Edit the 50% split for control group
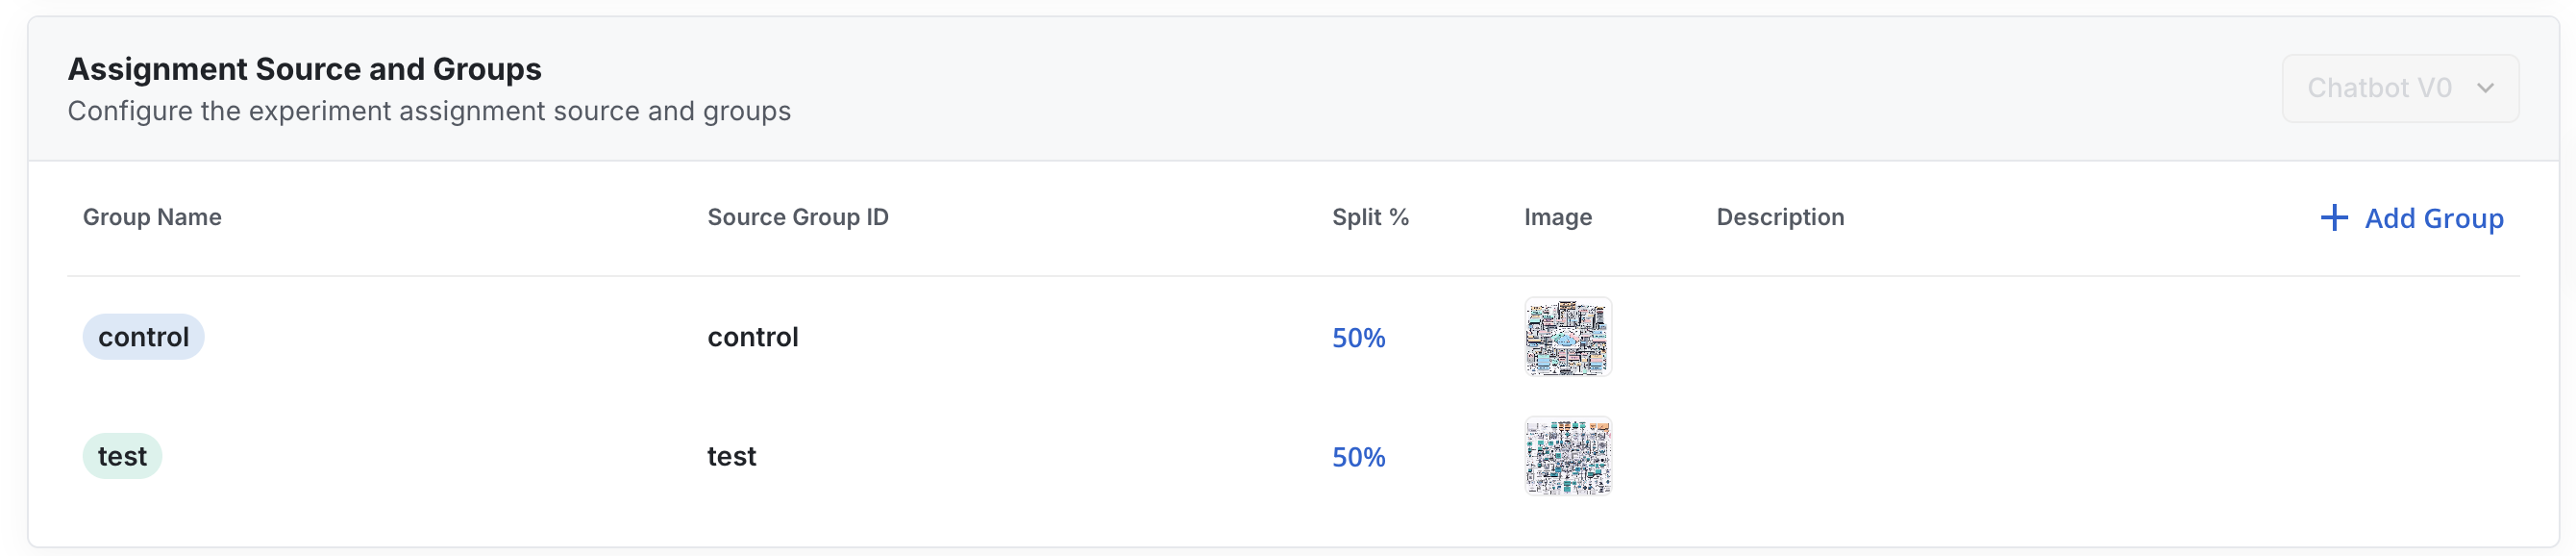Viewport: 2576px width, 556px height. point(1358,338)
